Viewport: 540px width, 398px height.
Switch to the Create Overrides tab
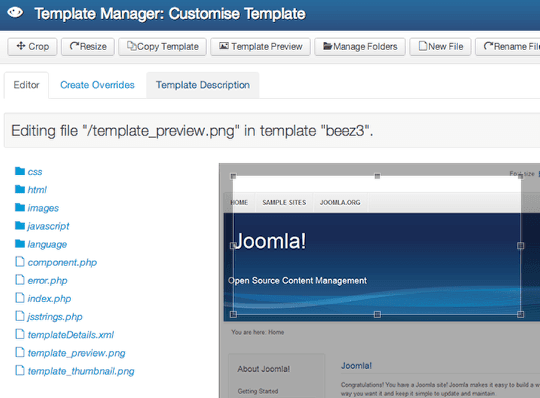(97, 85)
